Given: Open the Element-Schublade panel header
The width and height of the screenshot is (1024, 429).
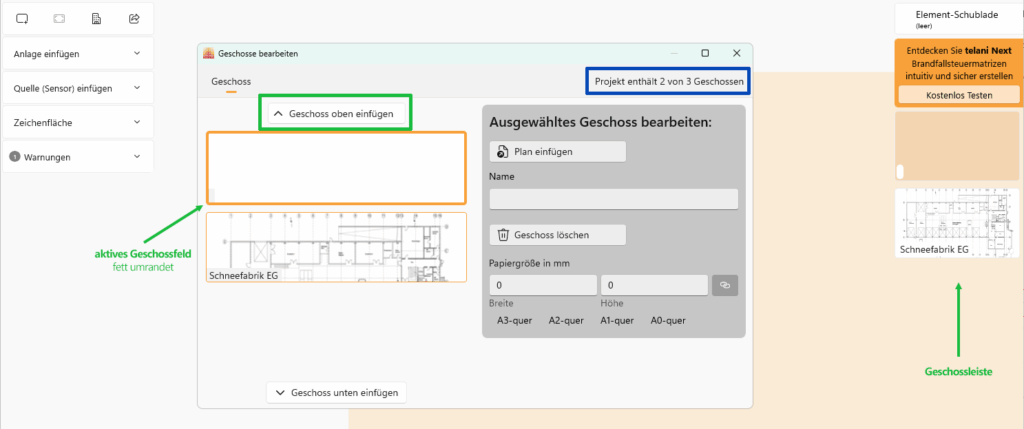Looking at the screenshot, I should (x=957, y=18).
